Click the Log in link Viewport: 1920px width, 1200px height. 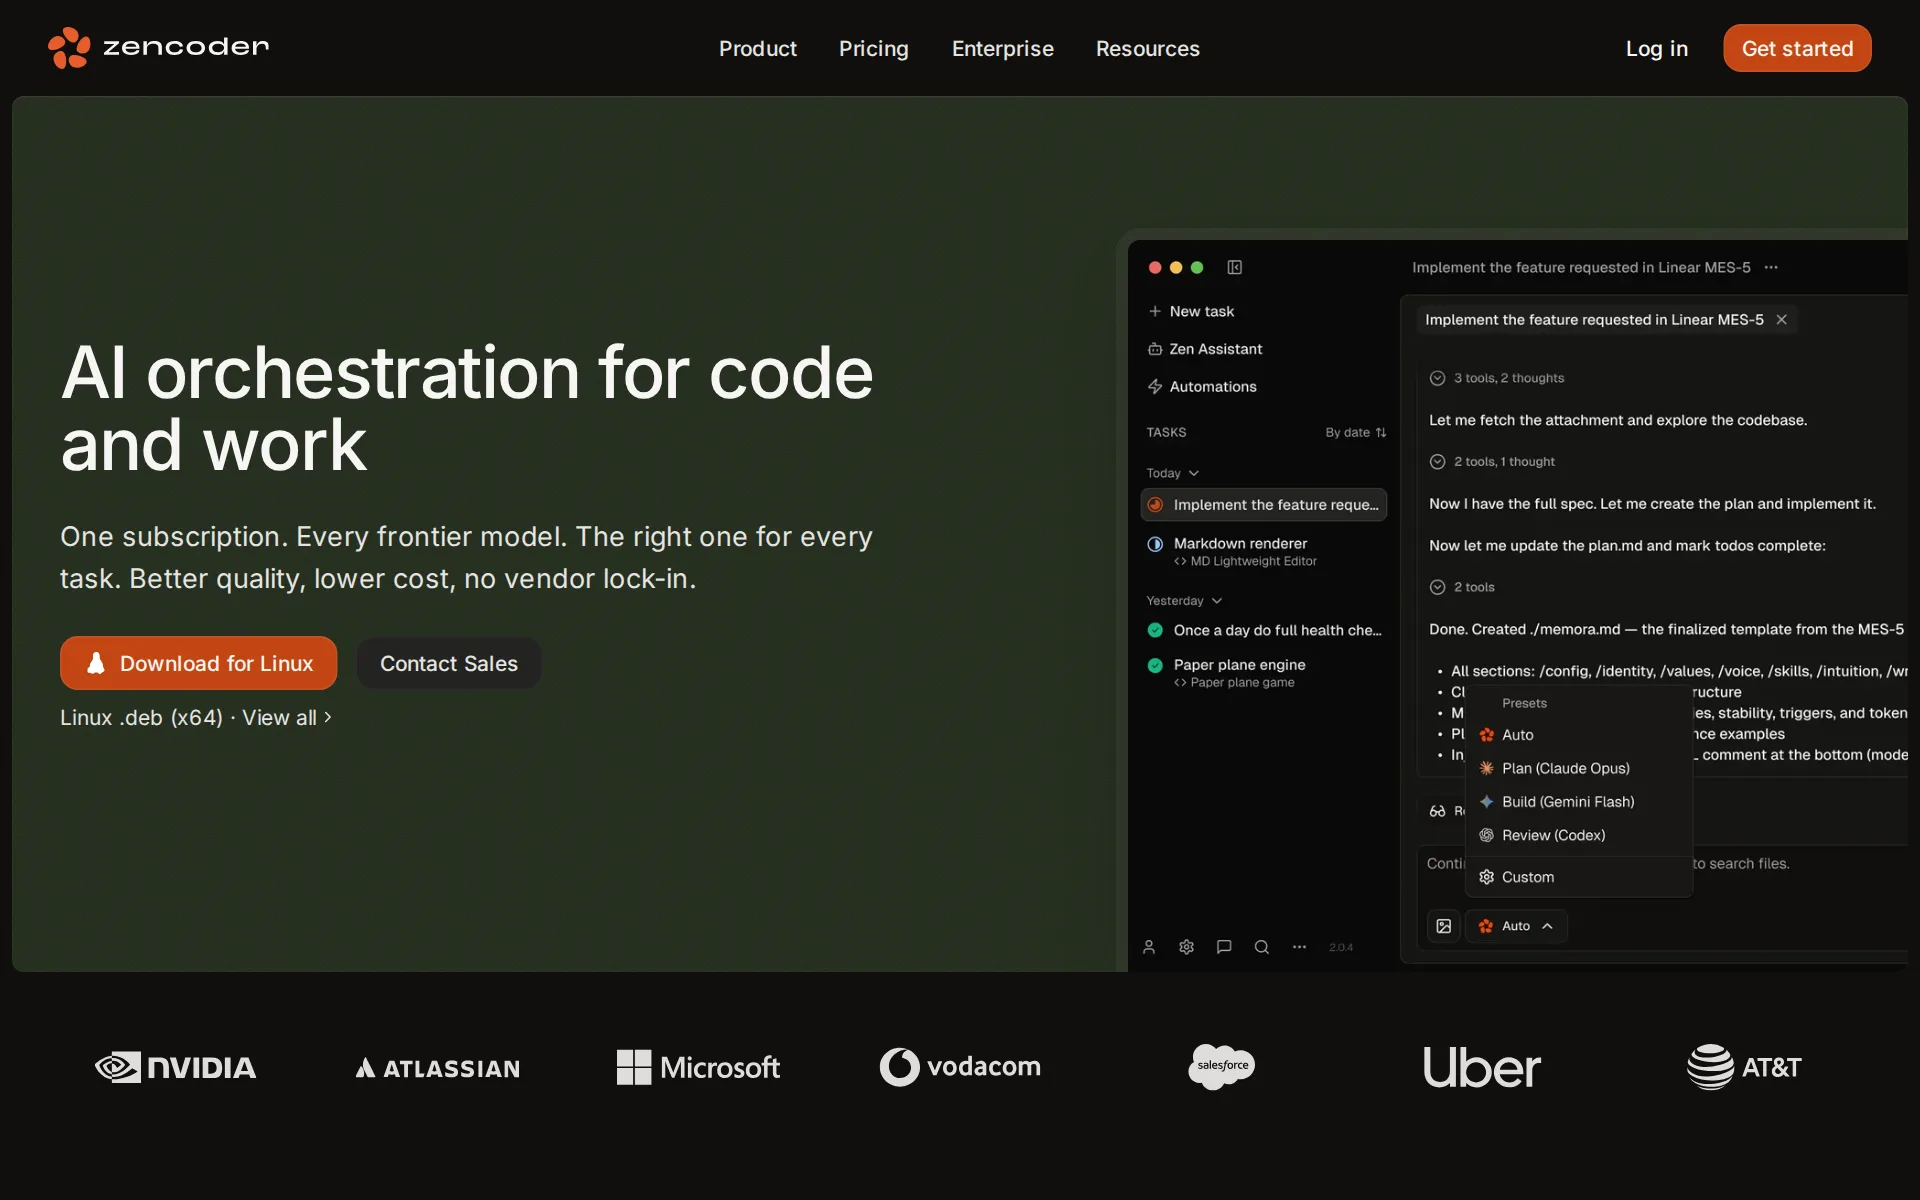[1656, 48]
